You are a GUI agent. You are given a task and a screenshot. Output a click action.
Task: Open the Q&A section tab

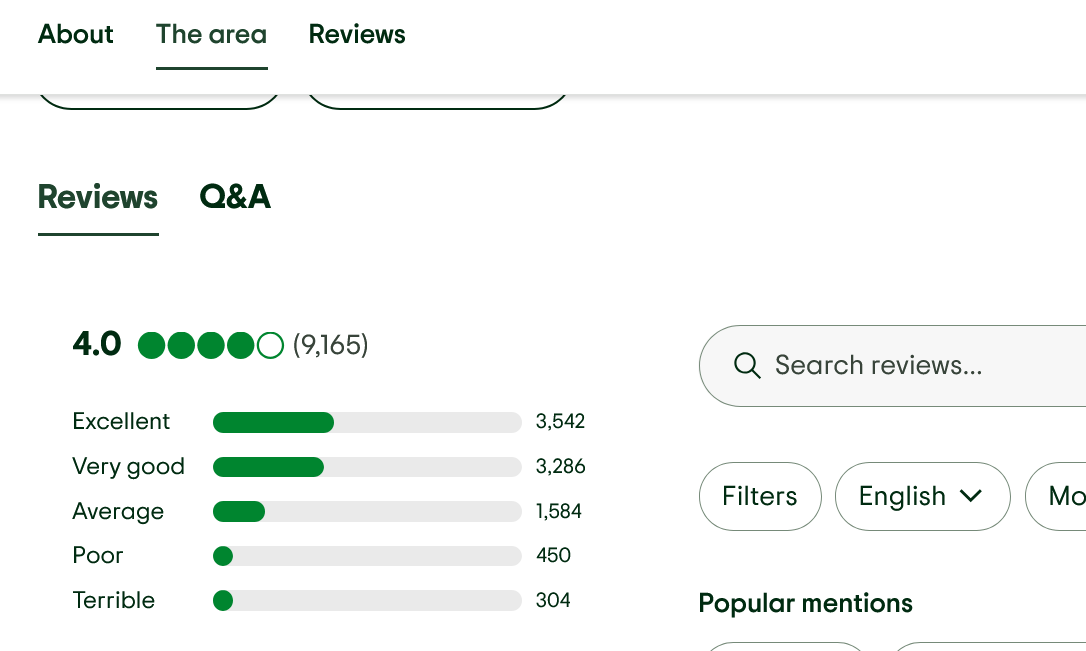tap(235, 197)
